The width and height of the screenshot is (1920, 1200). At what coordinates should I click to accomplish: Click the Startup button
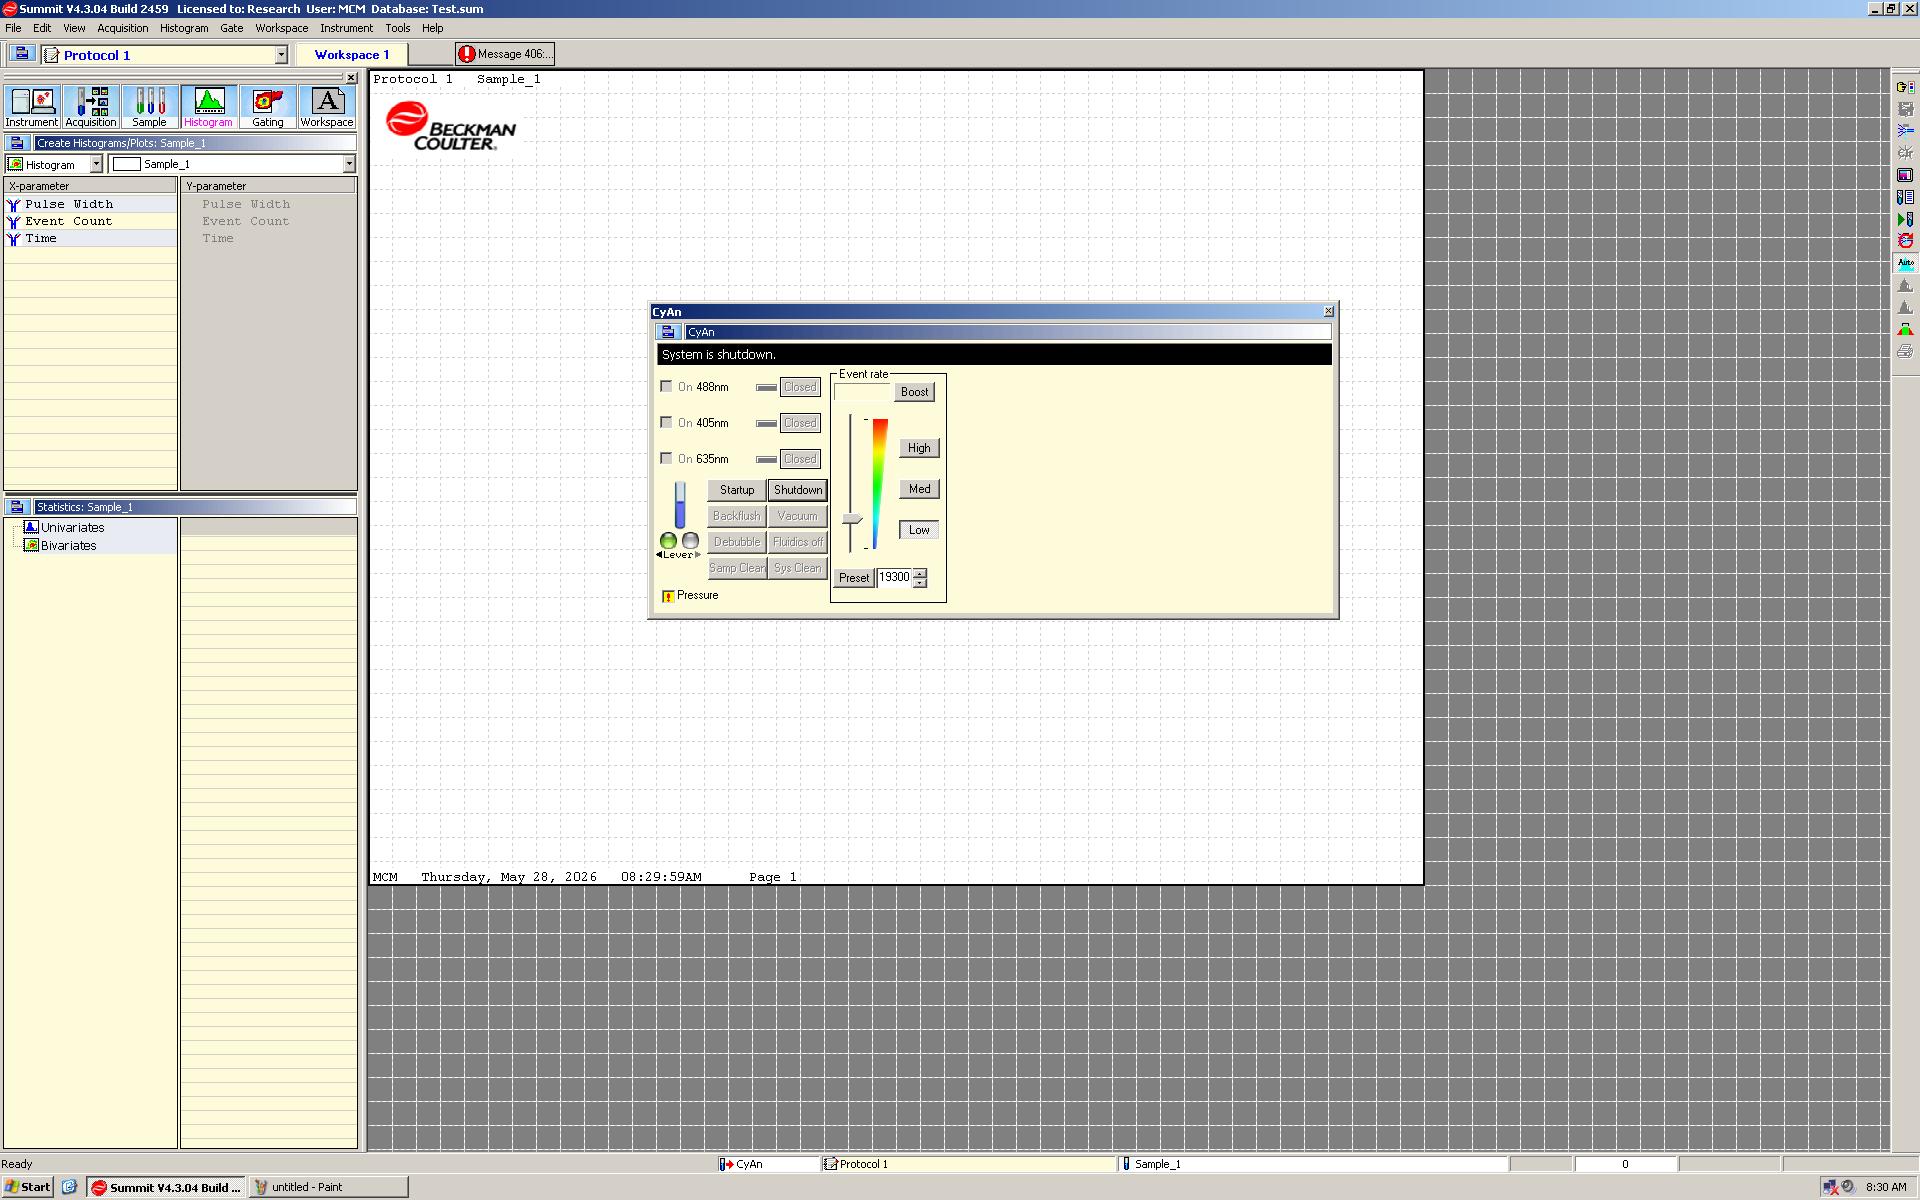tap(737, 490)
